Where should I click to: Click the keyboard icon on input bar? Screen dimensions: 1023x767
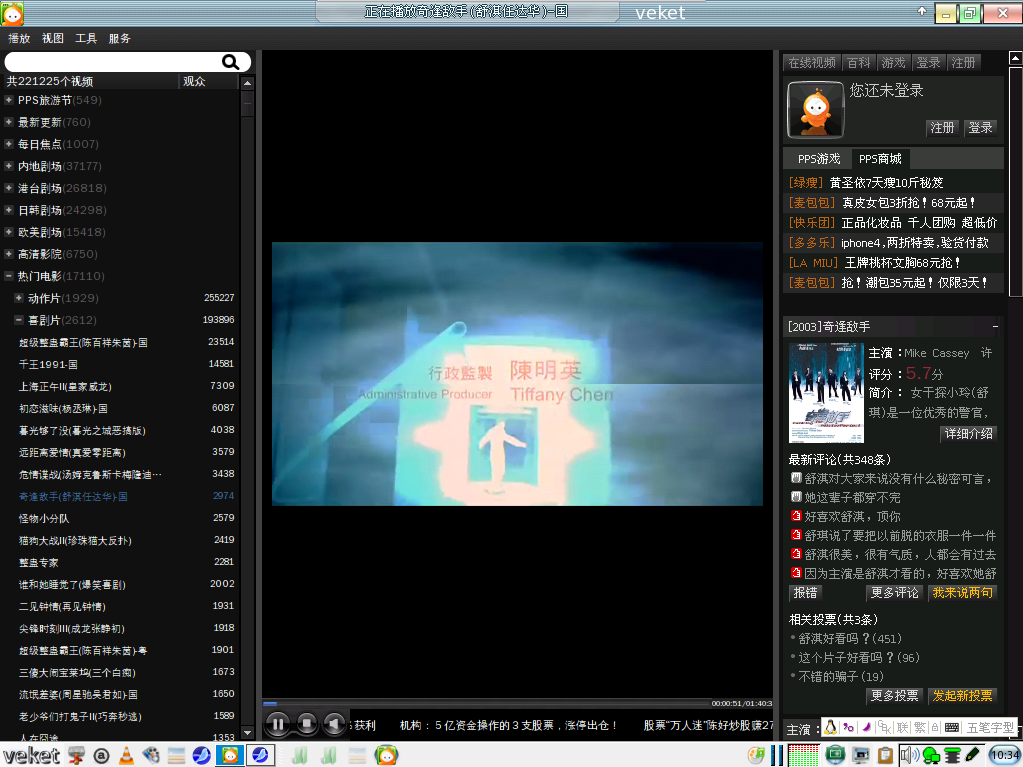tap(951, 727)
